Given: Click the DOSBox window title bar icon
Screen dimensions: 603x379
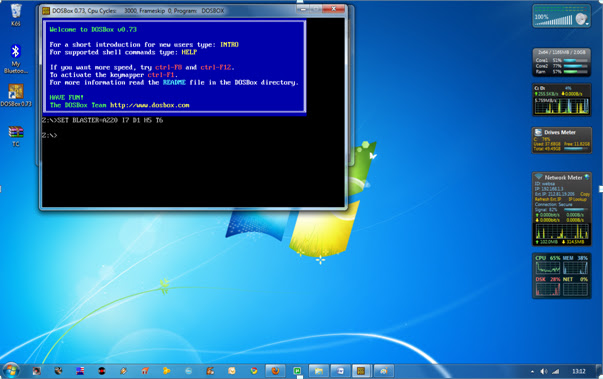Looking at the screenshot, I should [x=46, y=11].
